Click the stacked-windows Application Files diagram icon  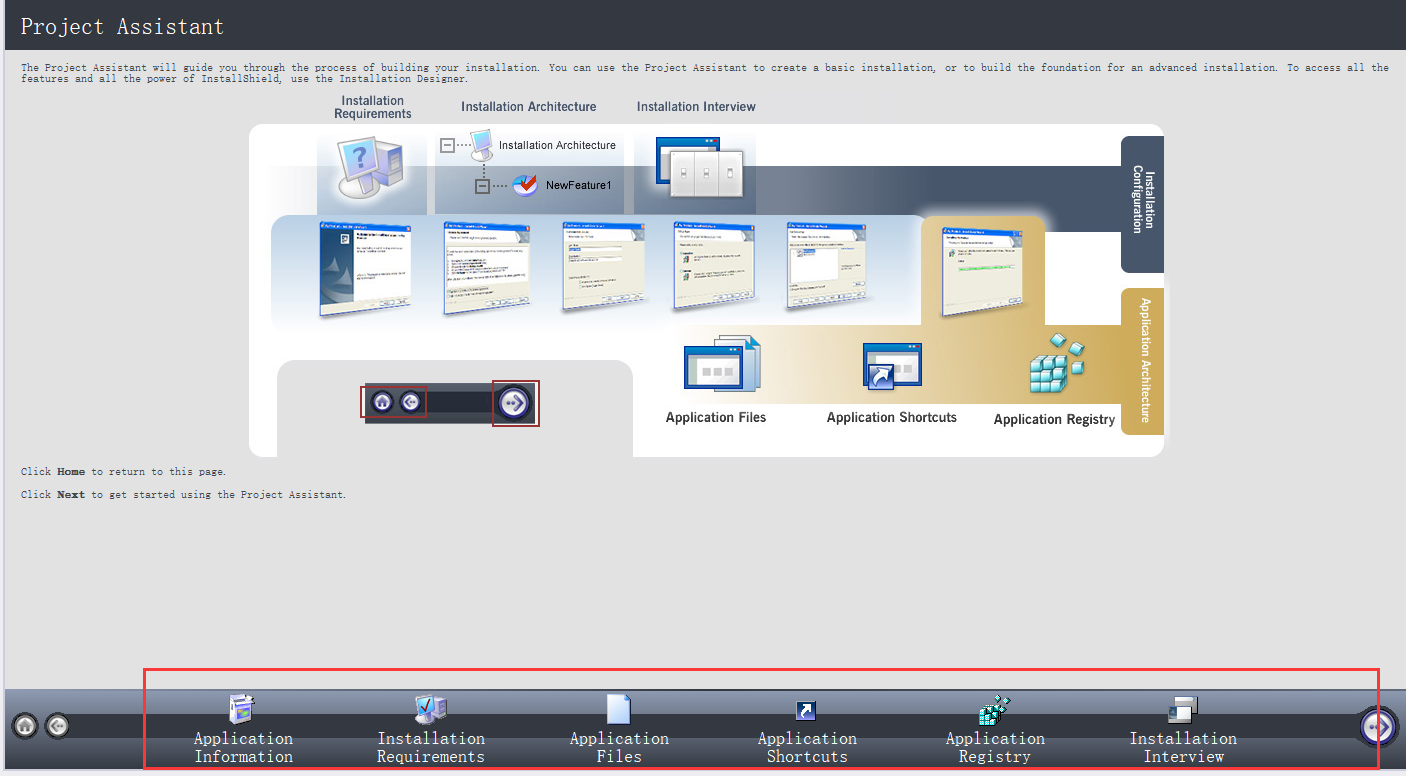[722, 364]
